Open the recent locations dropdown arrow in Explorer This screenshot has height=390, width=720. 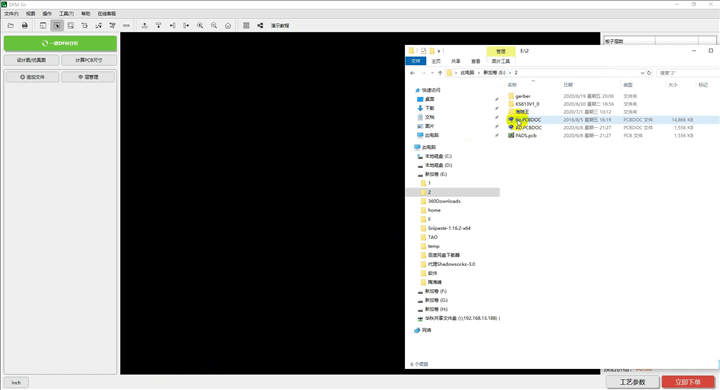point(432,73)
